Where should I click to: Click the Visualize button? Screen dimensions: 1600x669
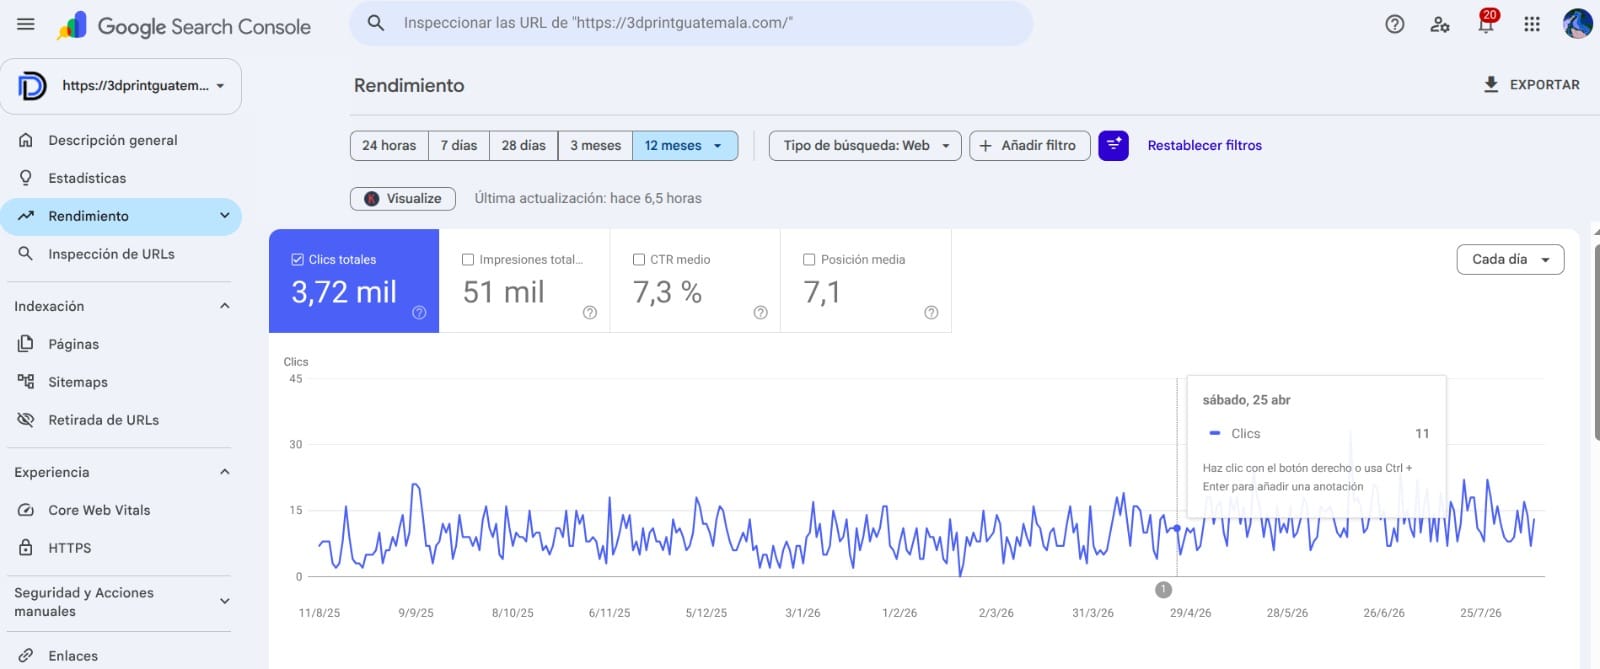[x=403, y=199]
